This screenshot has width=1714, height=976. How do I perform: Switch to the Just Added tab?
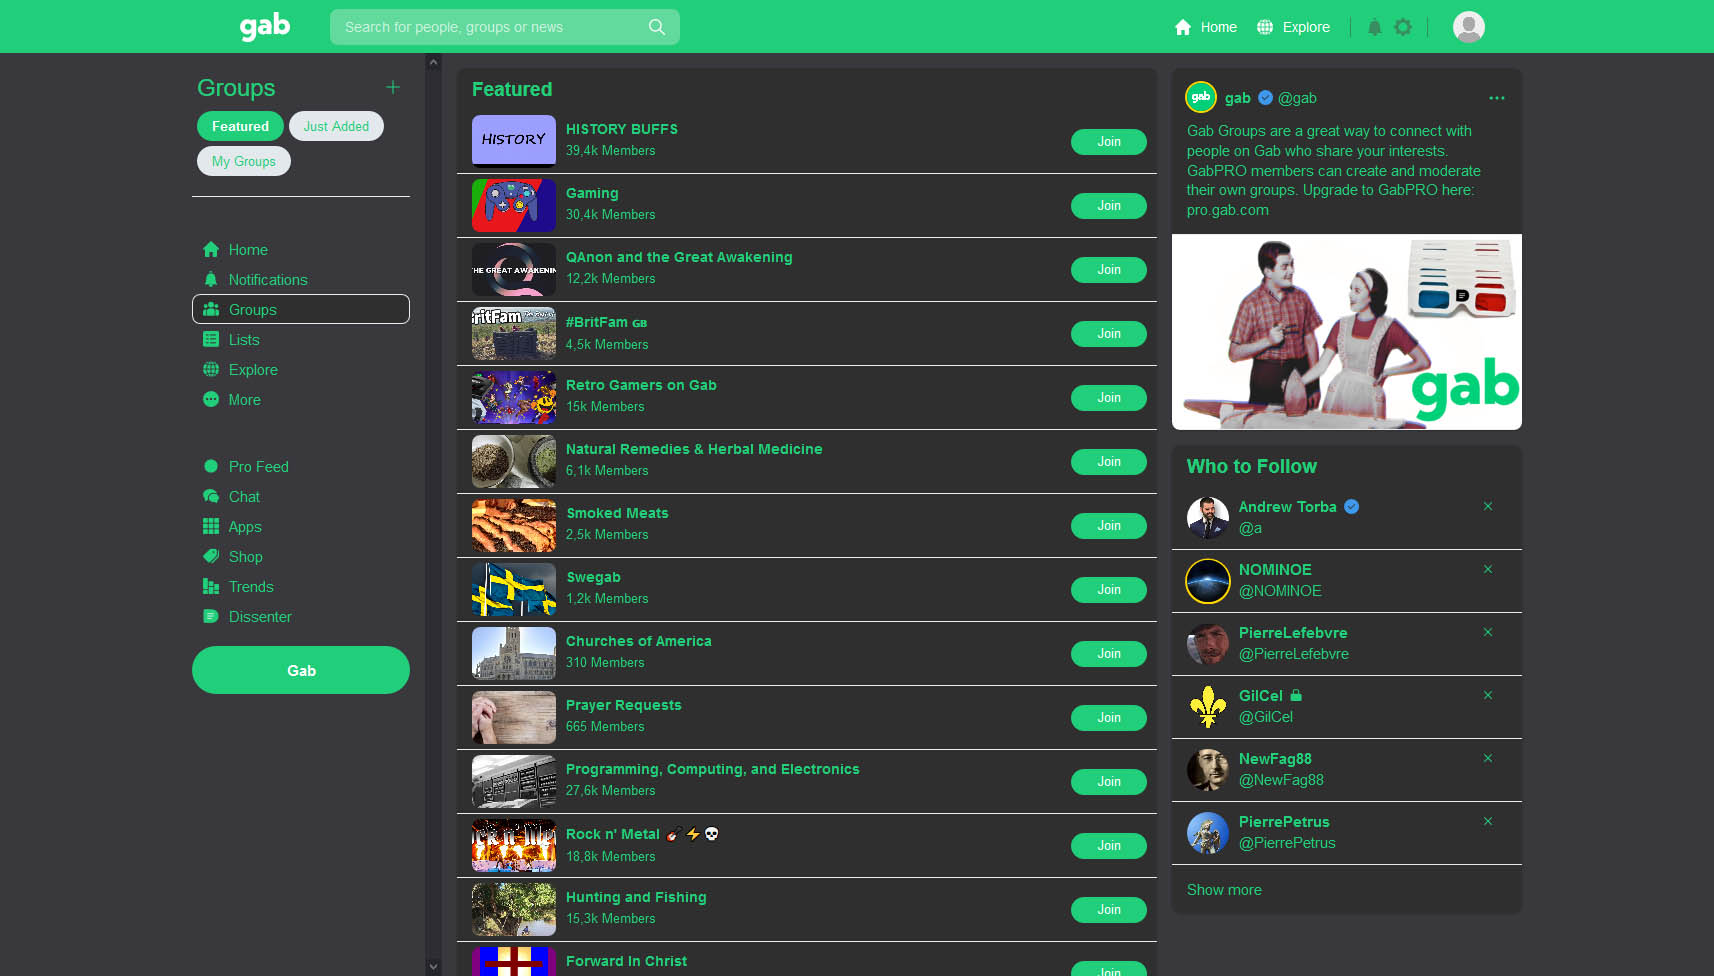(x=336, y=126)
